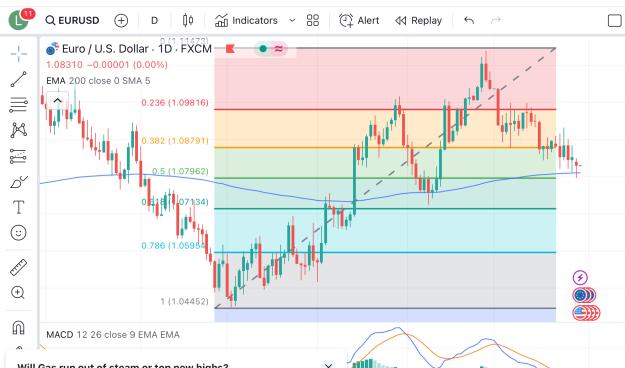Open the indicator templates grid icon
The height and width of the screenshot is (368, 625).
313,20
